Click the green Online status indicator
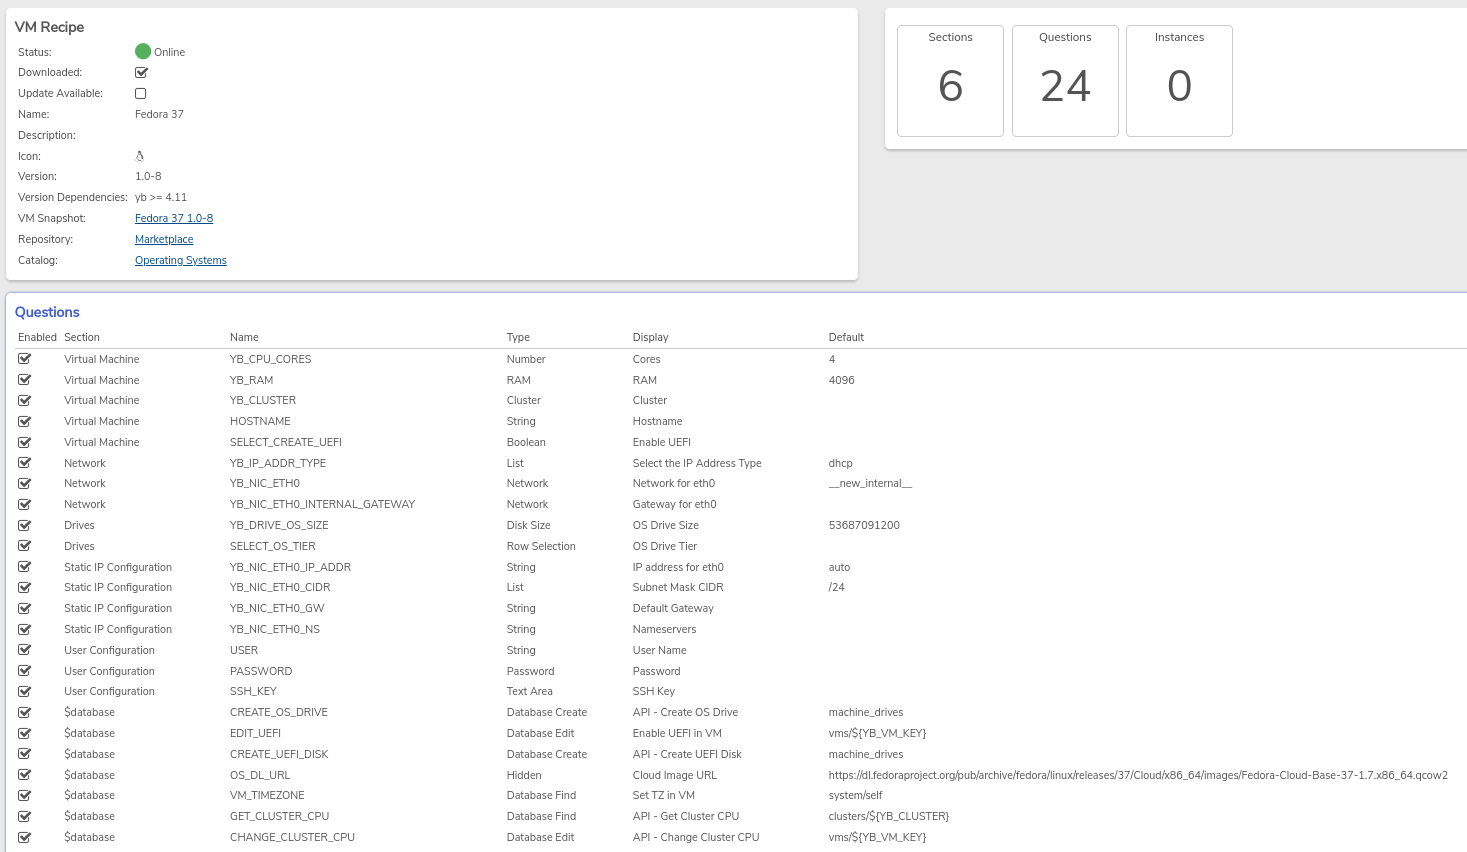Screen dimensions: 1467x852 [x=143, y=51]
